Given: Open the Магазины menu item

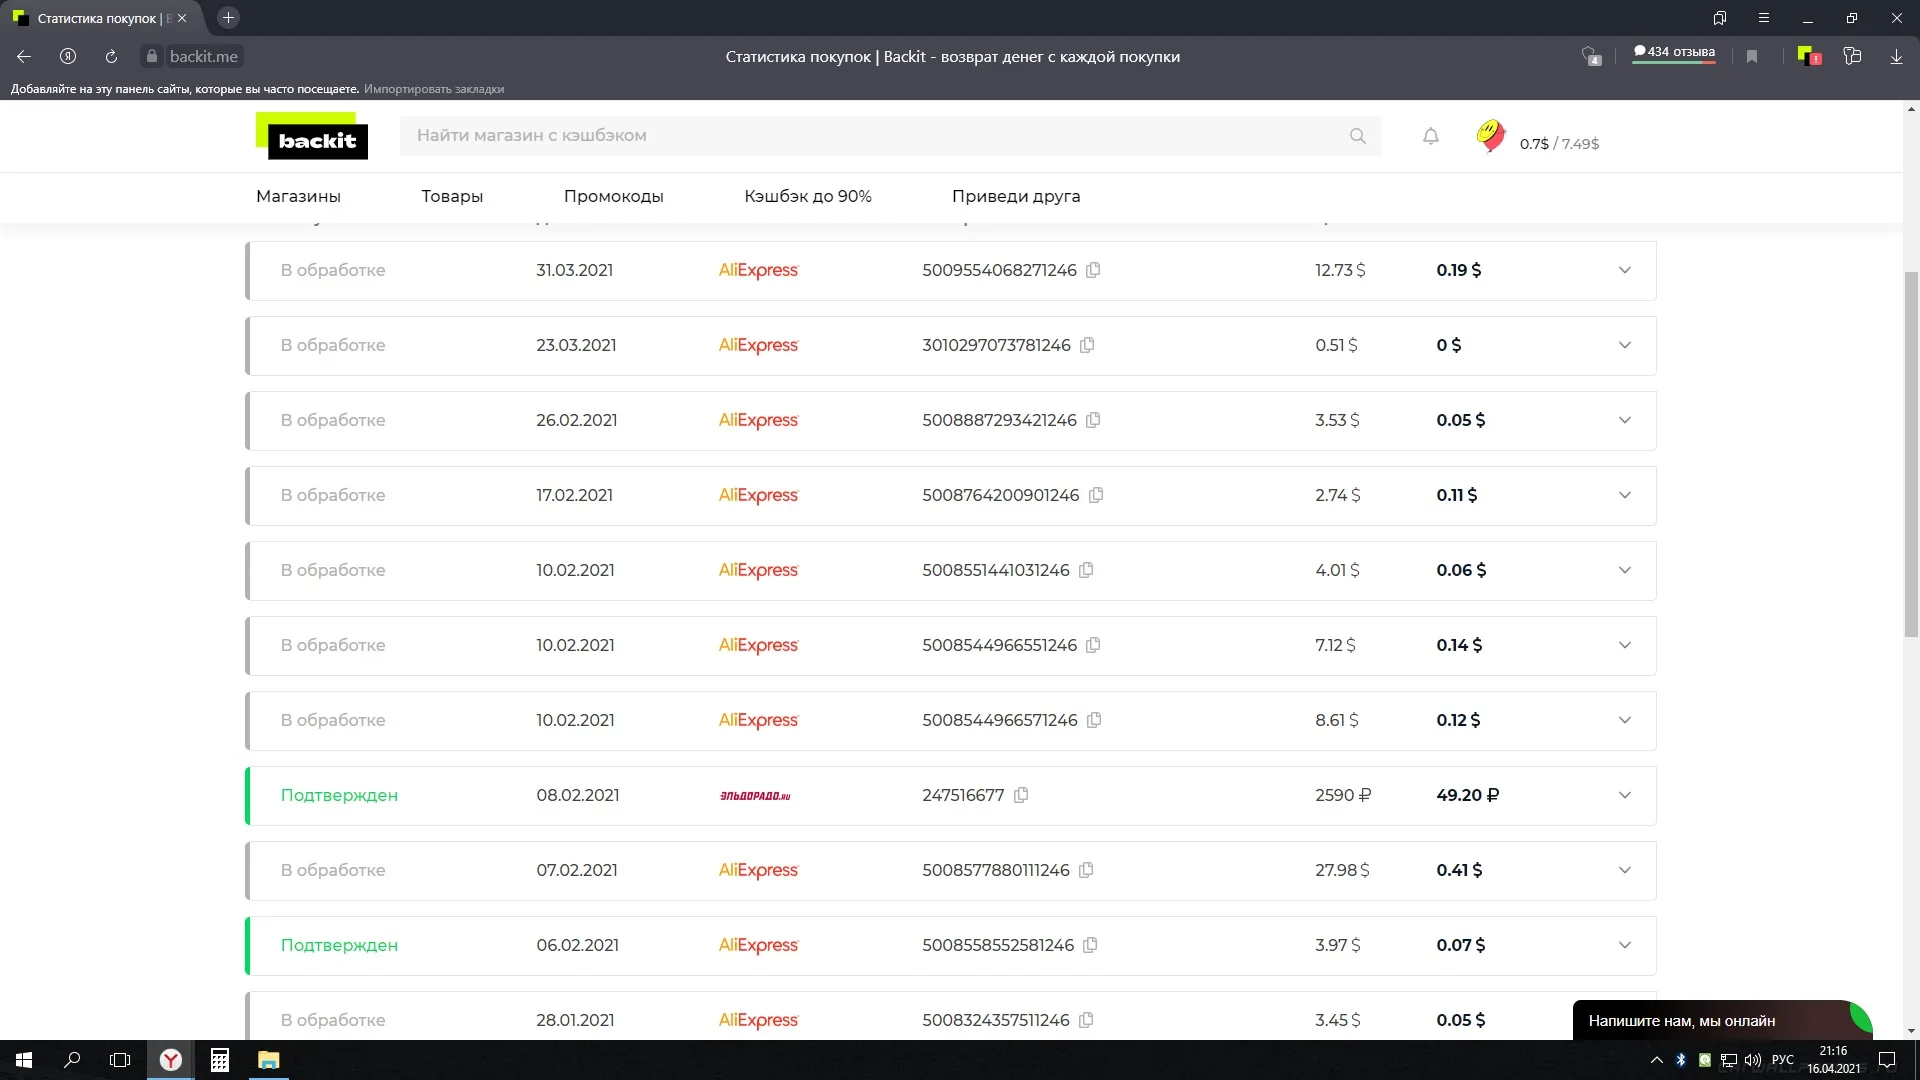Looking at the screenshot, I should click(x=298, y=196).
